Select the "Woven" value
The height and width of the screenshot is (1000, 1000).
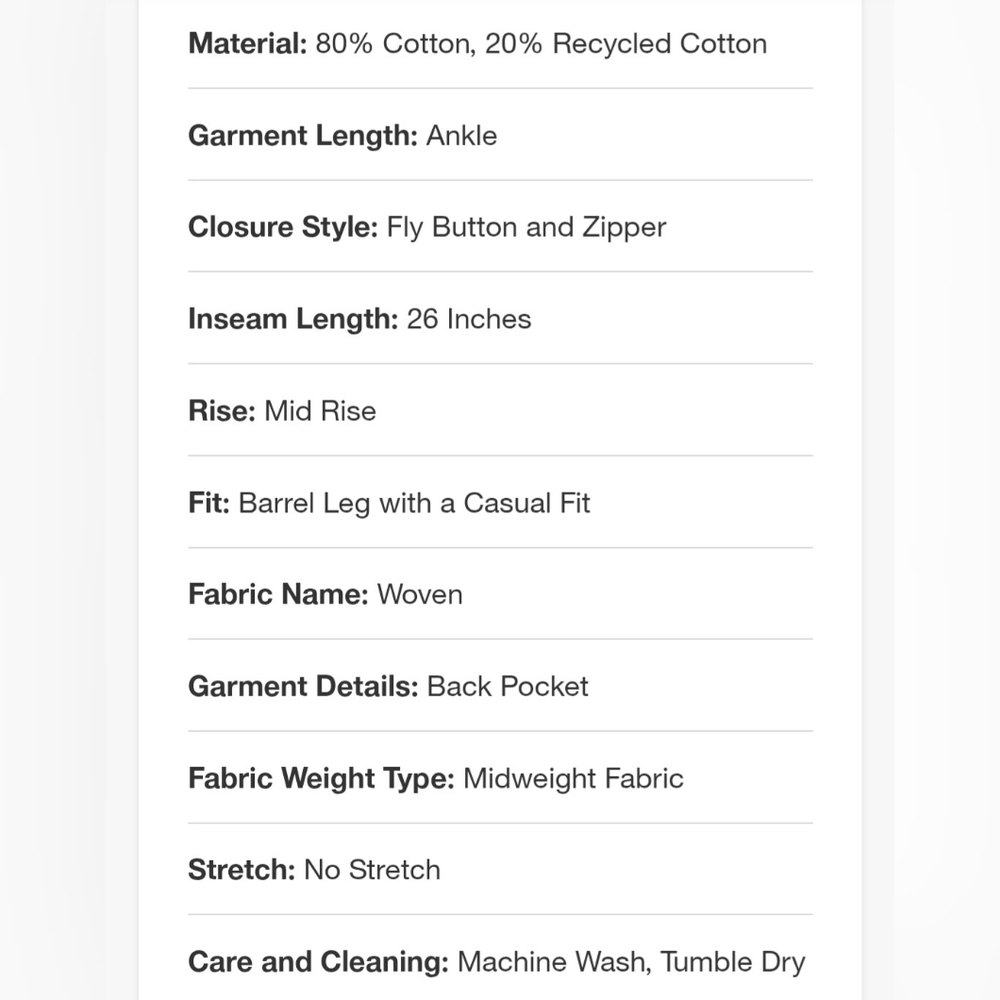click(x=419, y=594)
